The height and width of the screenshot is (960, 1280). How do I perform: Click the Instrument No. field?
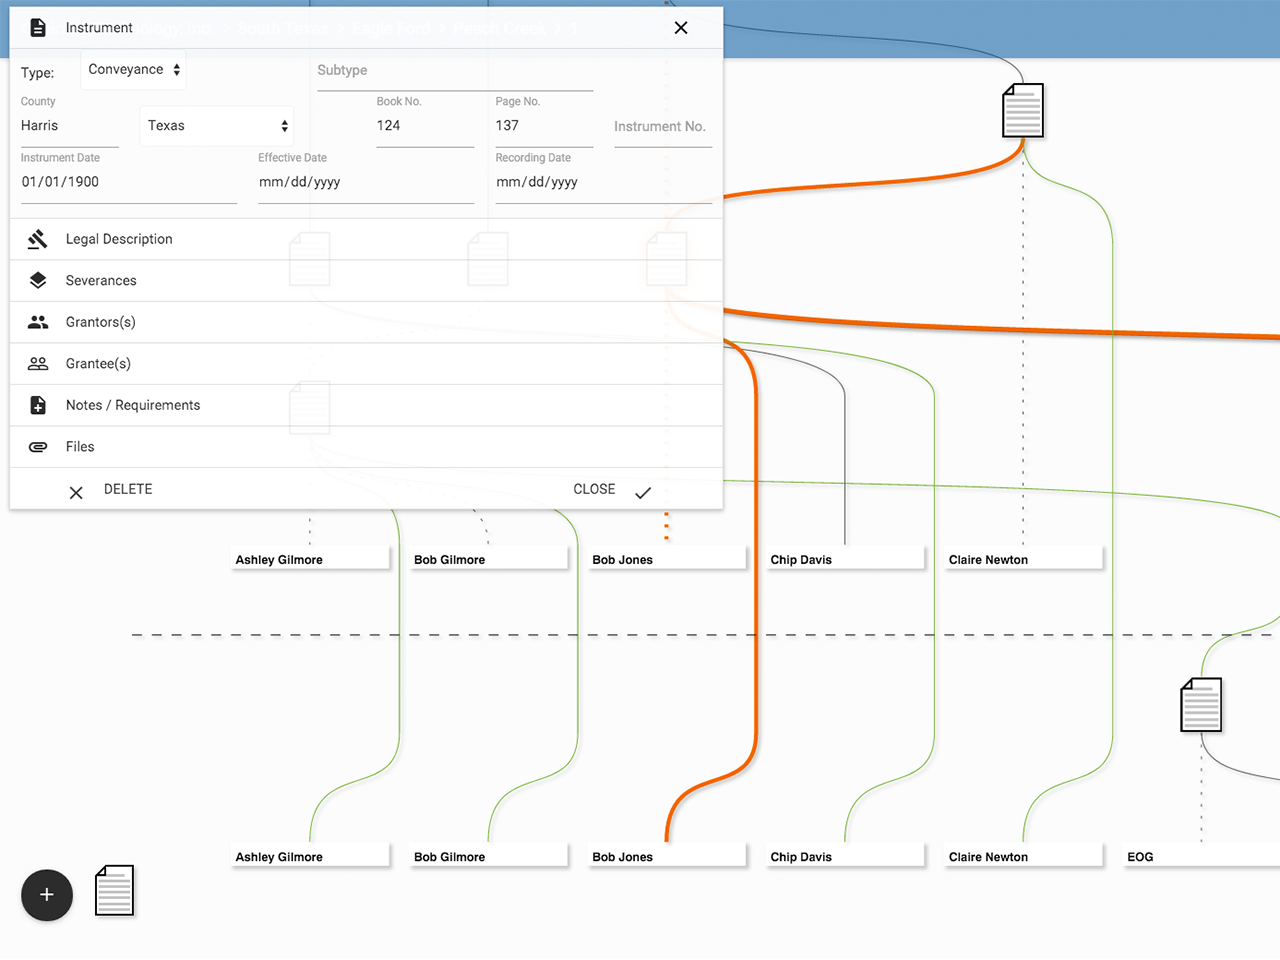pos(663,127)
